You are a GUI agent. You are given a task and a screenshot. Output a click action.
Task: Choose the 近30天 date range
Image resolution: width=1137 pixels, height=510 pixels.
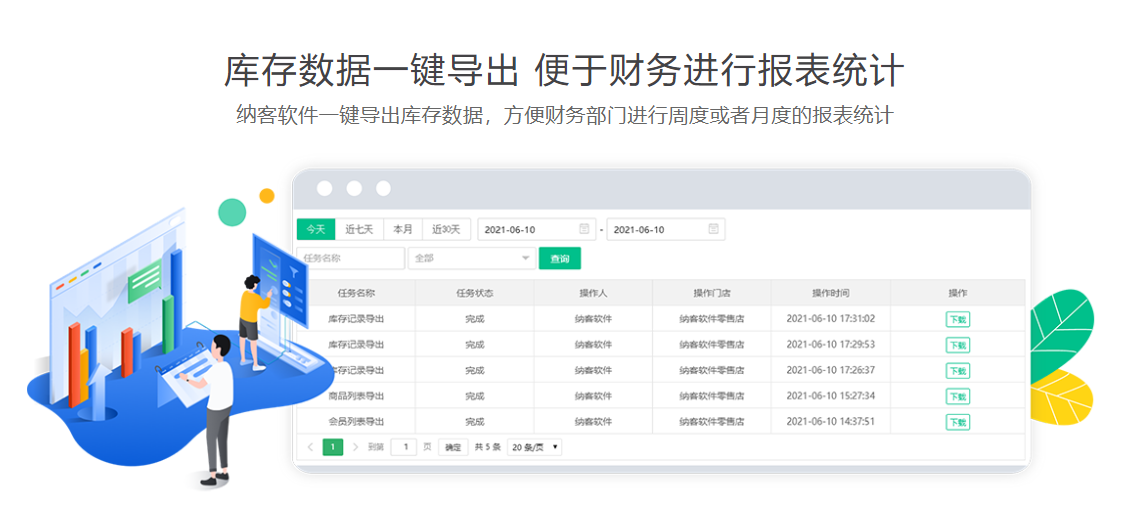pos(446,229)
